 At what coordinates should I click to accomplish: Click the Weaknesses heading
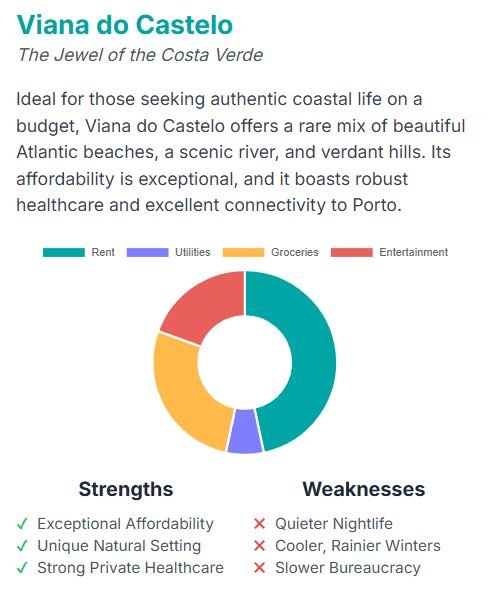point(364,489)
